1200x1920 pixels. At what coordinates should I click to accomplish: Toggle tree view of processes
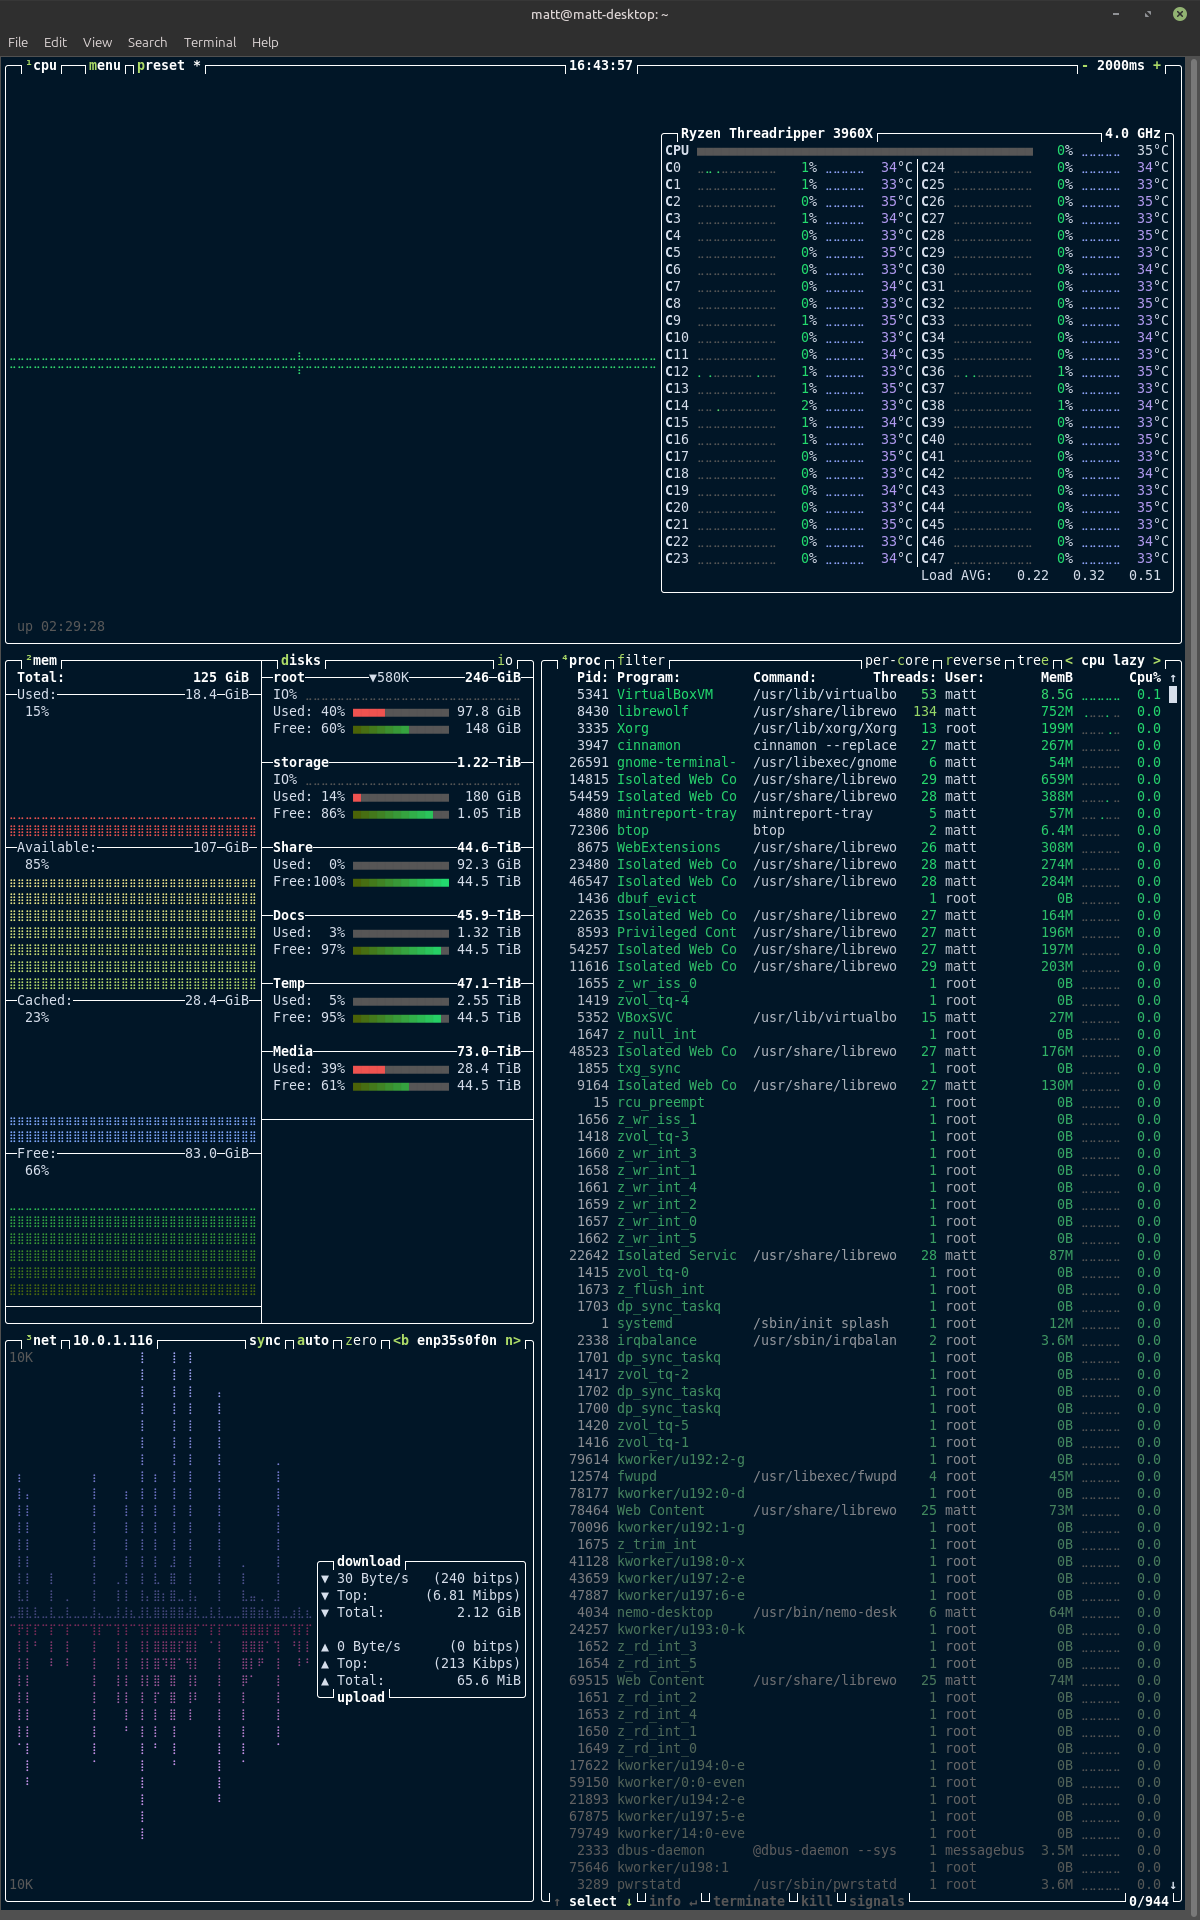click(1033, 661)
